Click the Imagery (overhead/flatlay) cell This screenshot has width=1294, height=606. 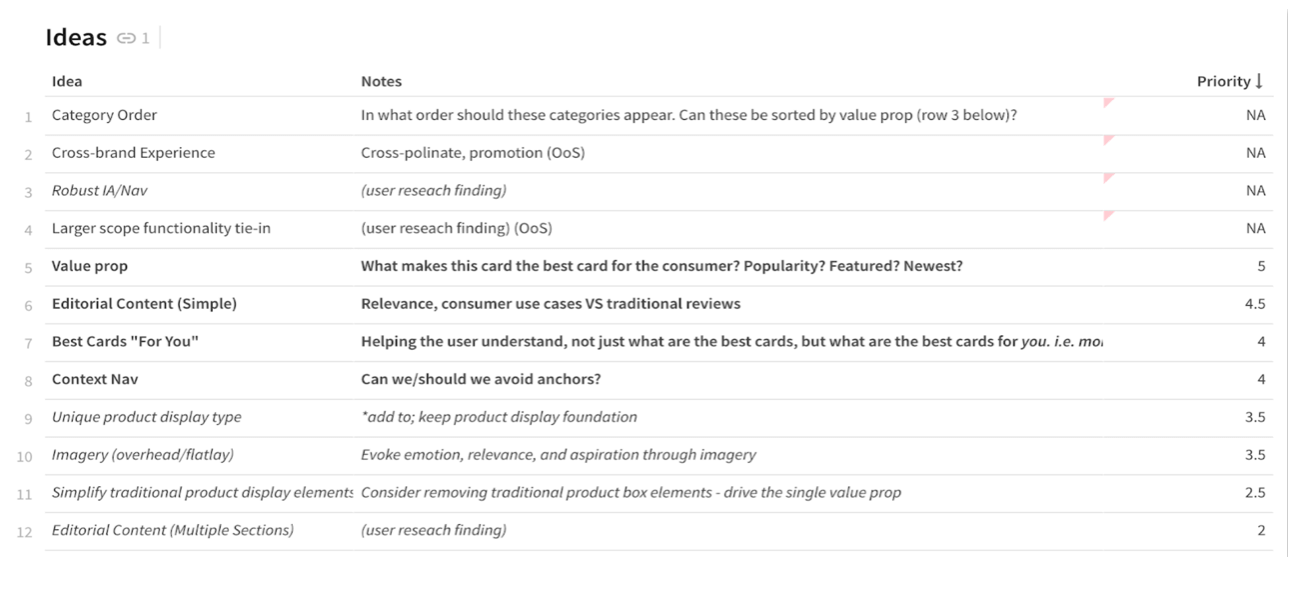coord(143,455)
